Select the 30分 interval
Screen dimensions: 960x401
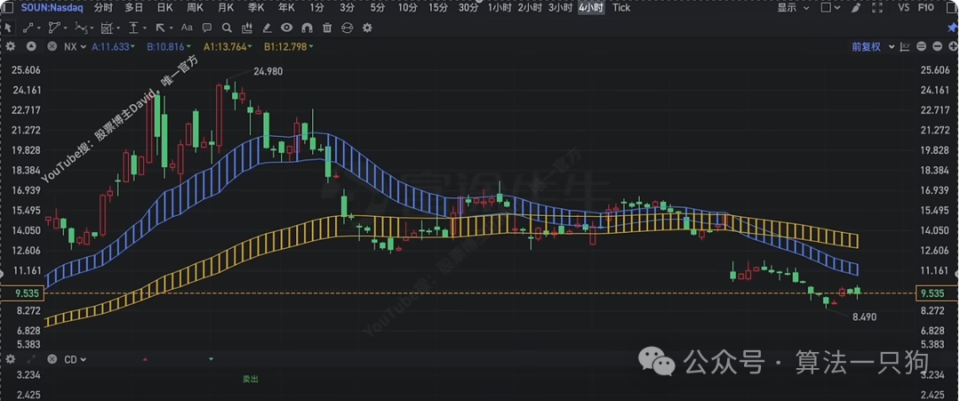468,8
